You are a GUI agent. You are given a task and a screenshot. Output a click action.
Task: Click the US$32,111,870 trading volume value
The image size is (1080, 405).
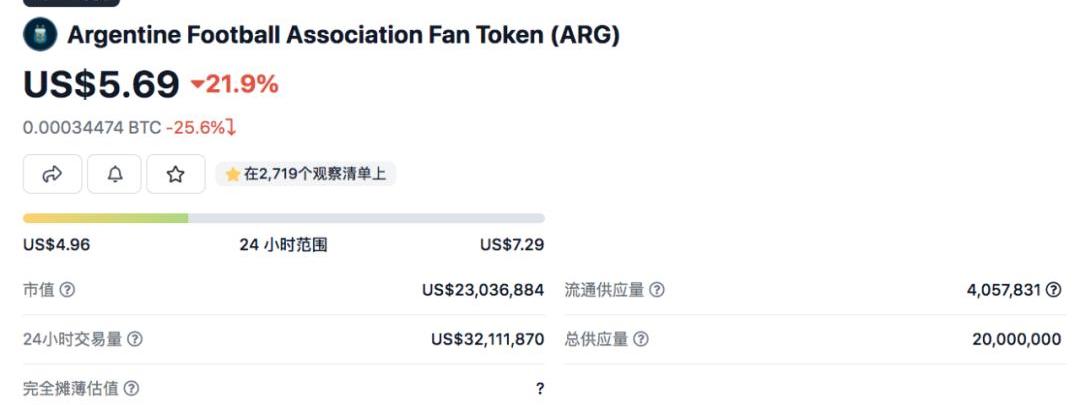pyautogui.click(x=487, y=339)
